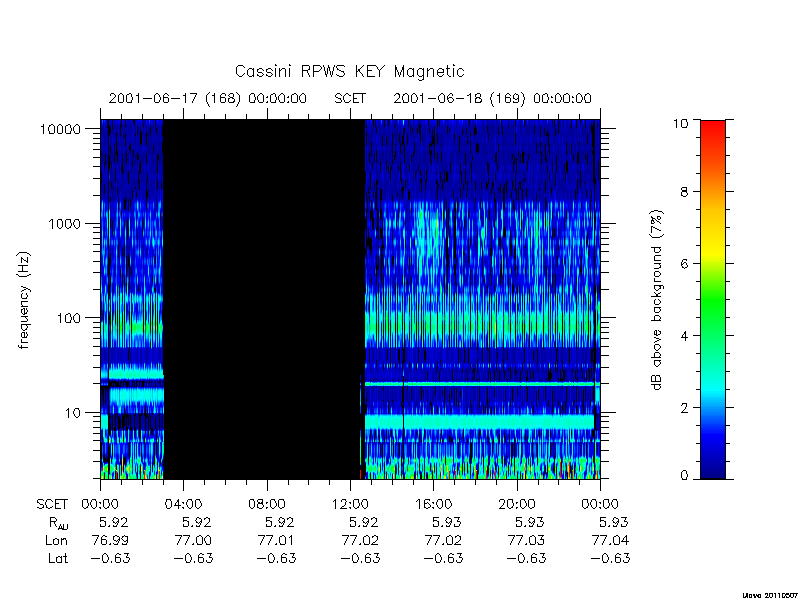The image size is (800, 600).
Task: Select the end date '2001-06-18 (169) 00:00:00'
Action: tap(492, 98)
